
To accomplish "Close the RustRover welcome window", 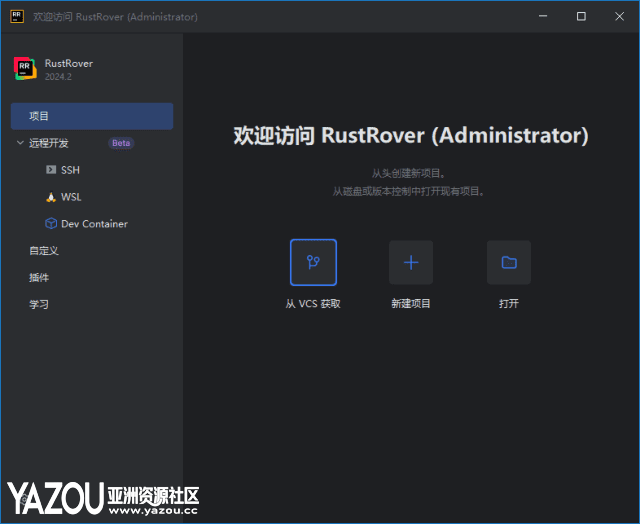I will 619,16.
